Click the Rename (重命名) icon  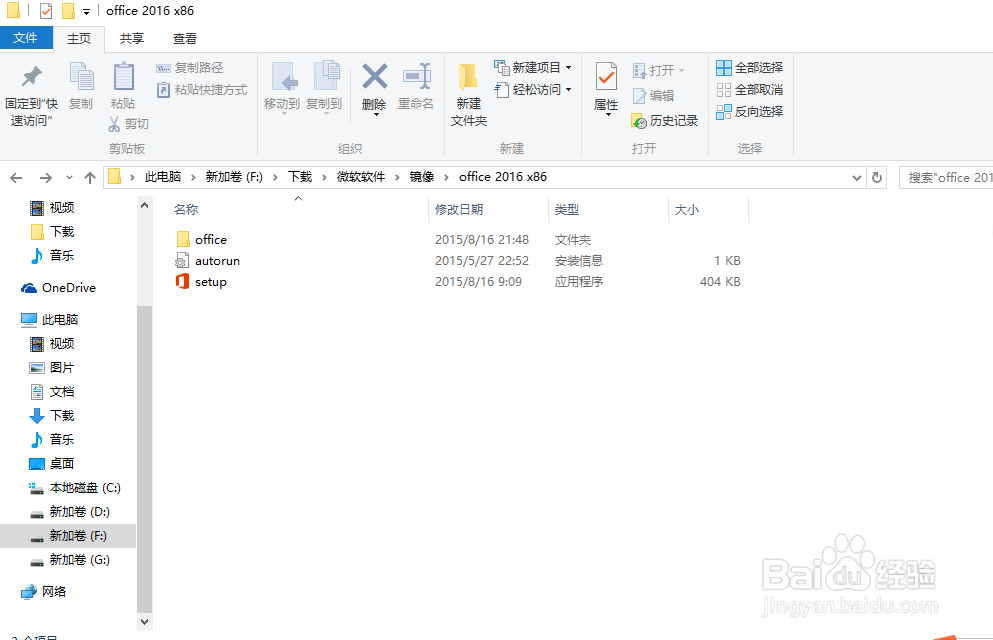point(417,77)
